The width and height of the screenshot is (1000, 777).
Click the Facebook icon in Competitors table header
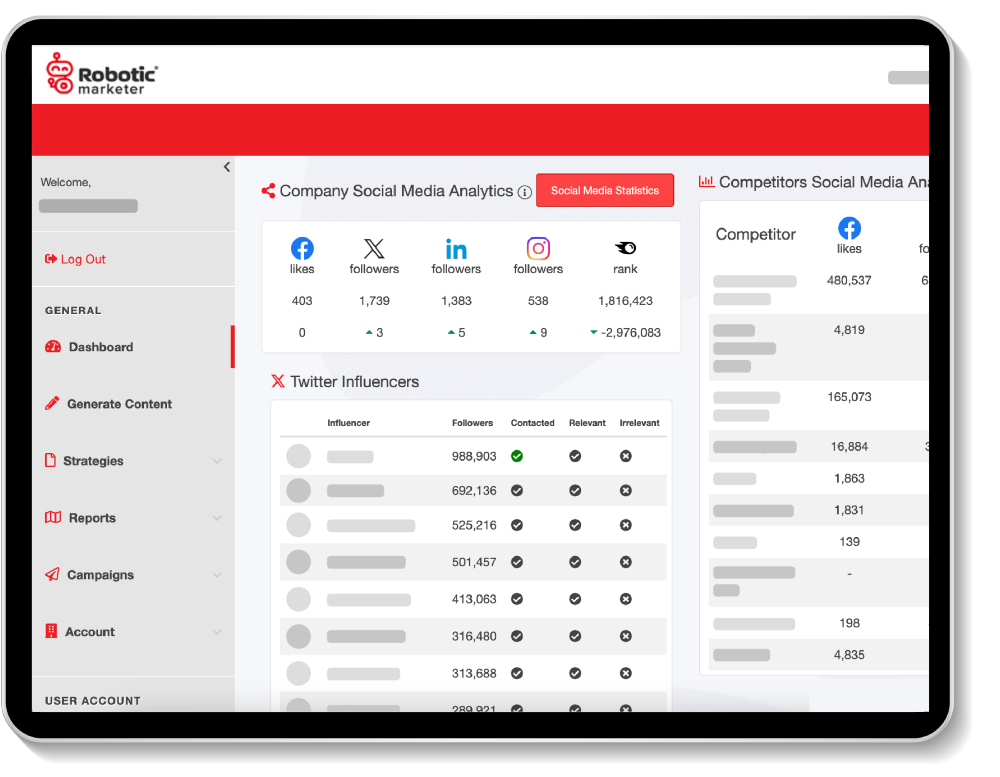pos(849,228)
